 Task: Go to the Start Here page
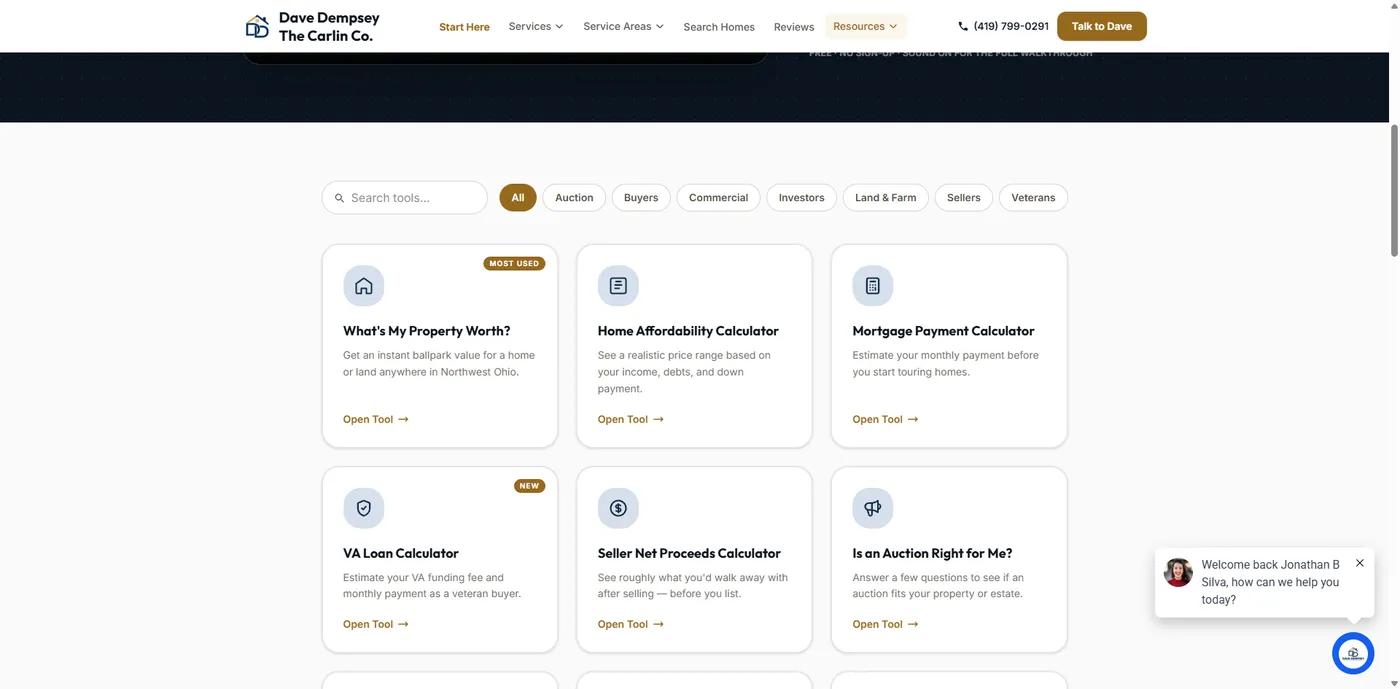click(464, 27)
